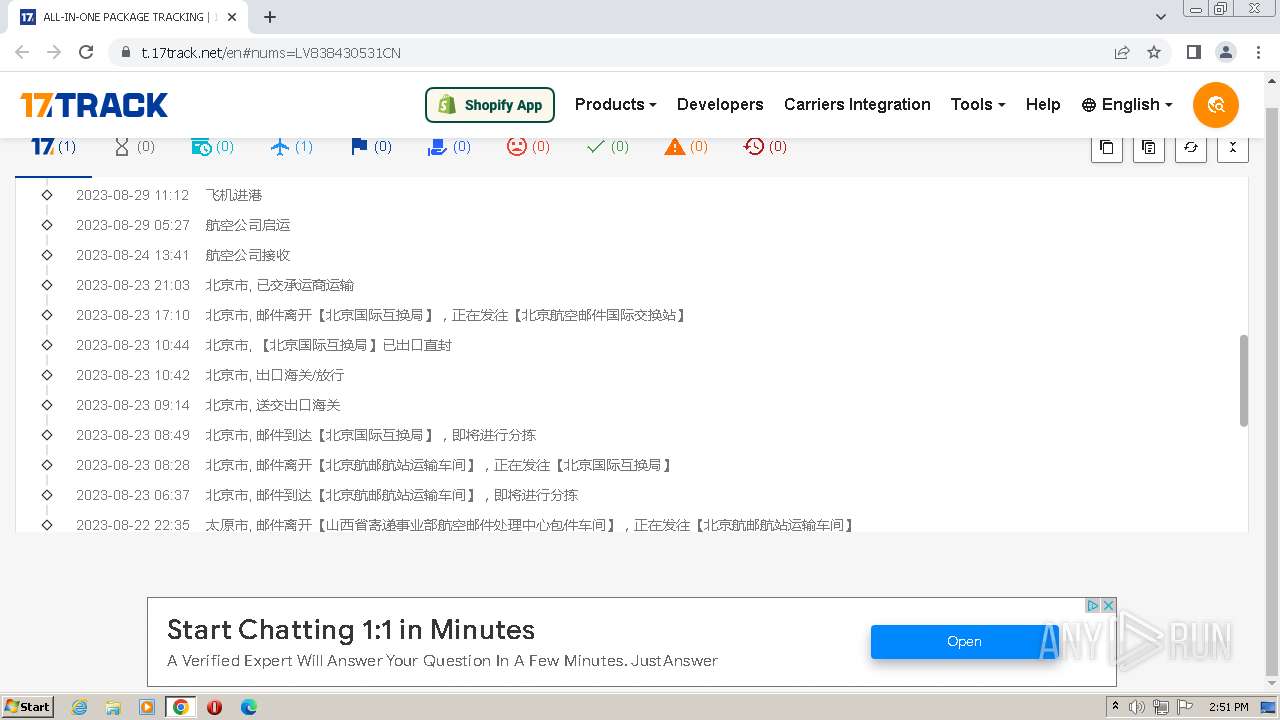Select the Info Received truck tab
This screenshot has width=1280, height=720.
coord(212,147)
